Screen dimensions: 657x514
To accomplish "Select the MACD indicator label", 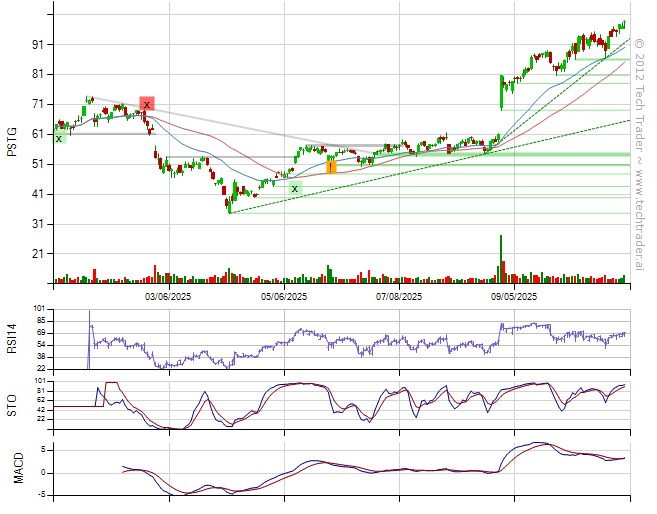I will click(17, 468).
